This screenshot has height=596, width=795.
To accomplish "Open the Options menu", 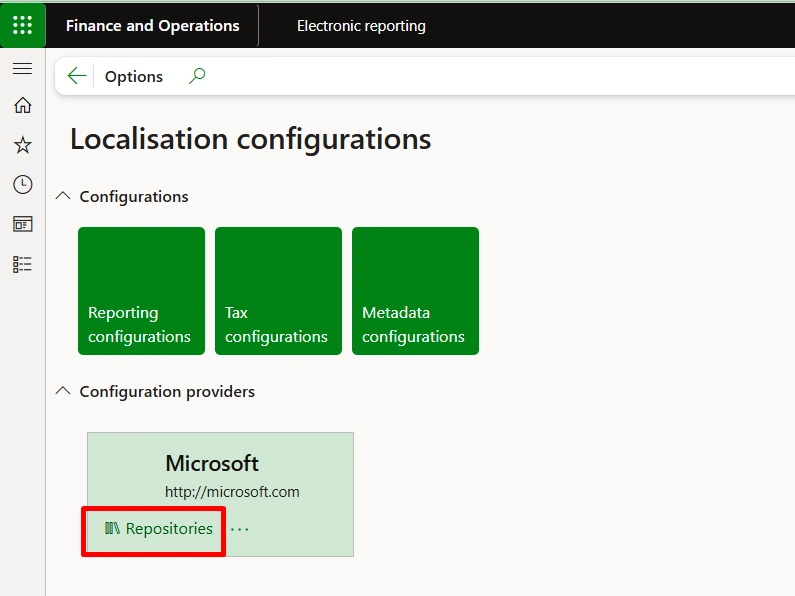I will (x=134, y=77).
